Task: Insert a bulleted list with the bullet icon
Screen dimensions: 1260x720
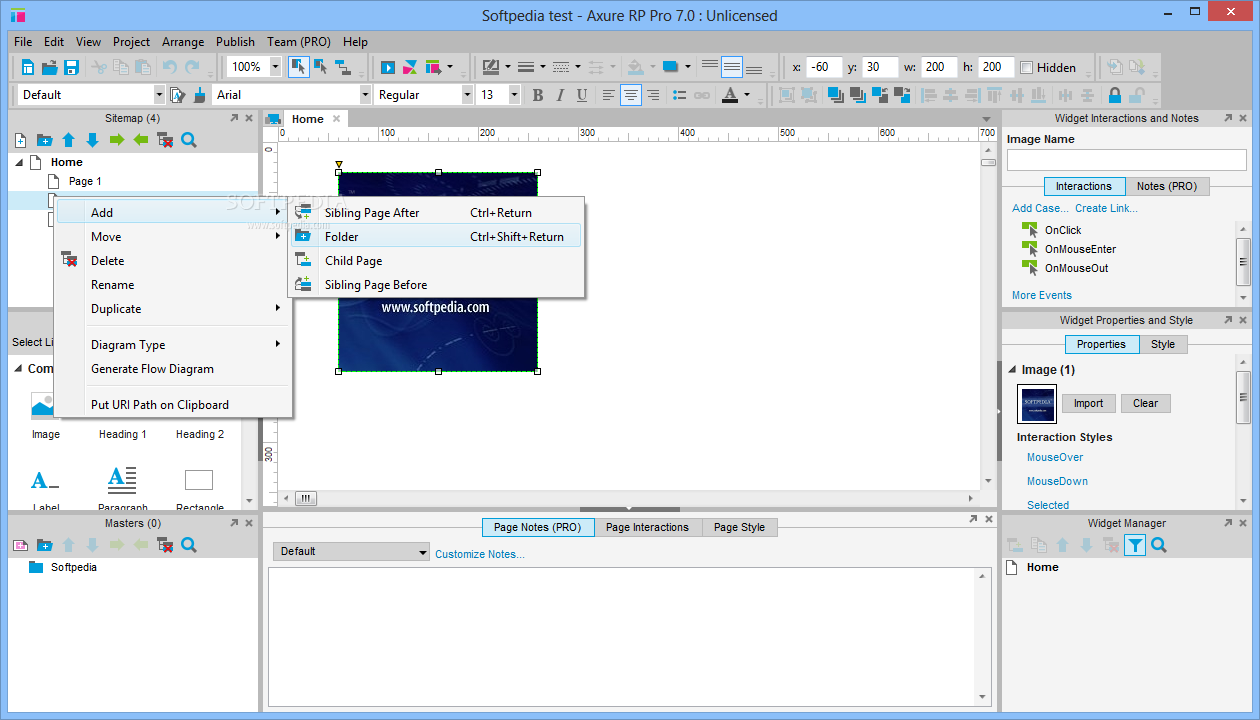Action: (x=680, y=95)
